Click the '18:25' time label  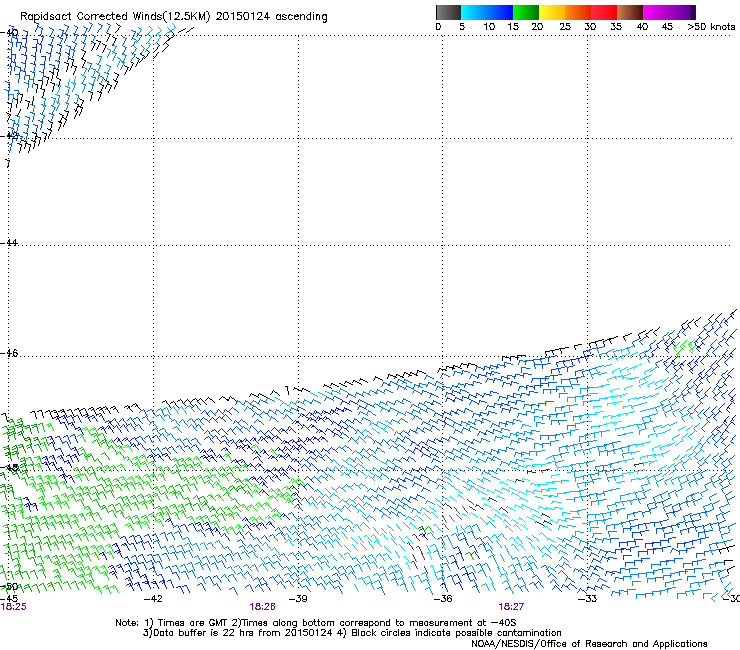14,607
